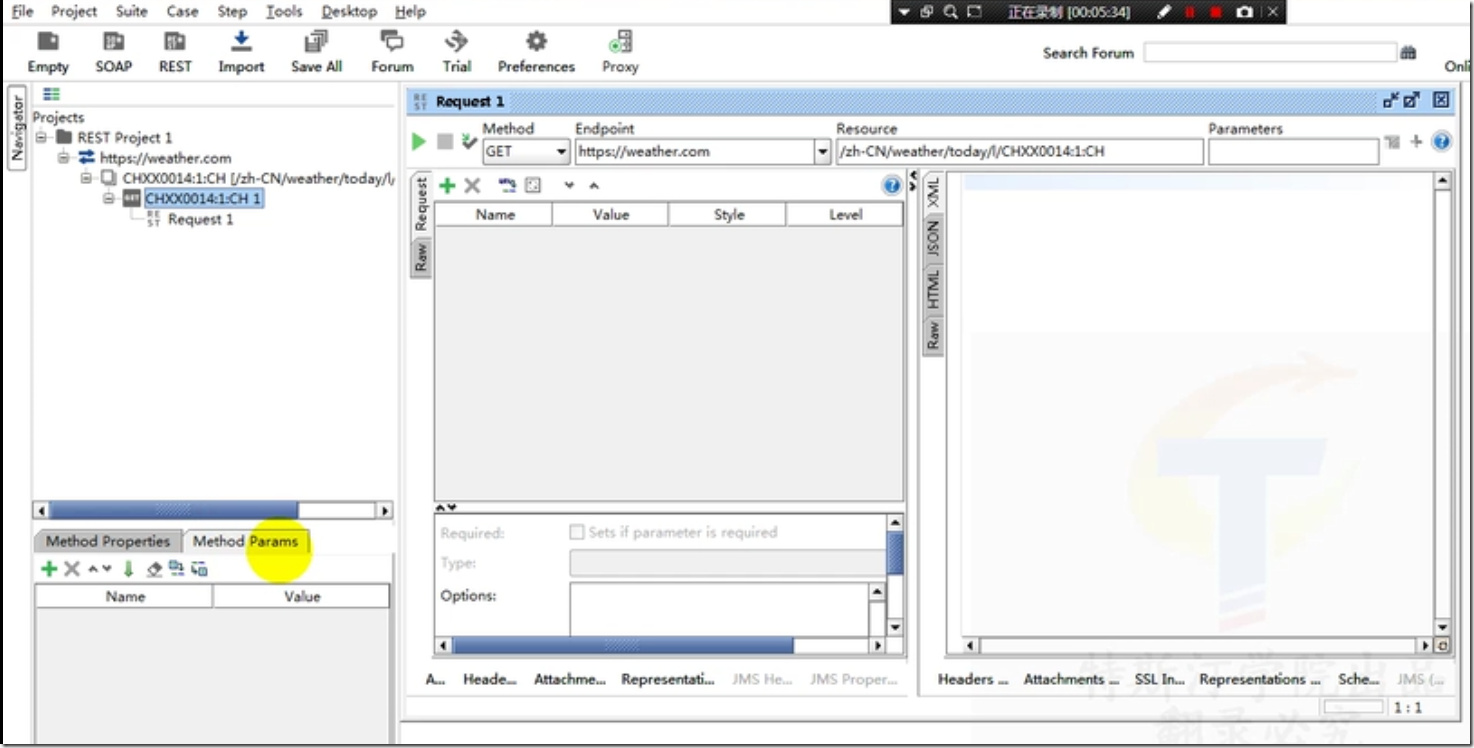Click the Trial toolbar icon
Viewport: 1474px width, 748px height.
pos(457,42)
